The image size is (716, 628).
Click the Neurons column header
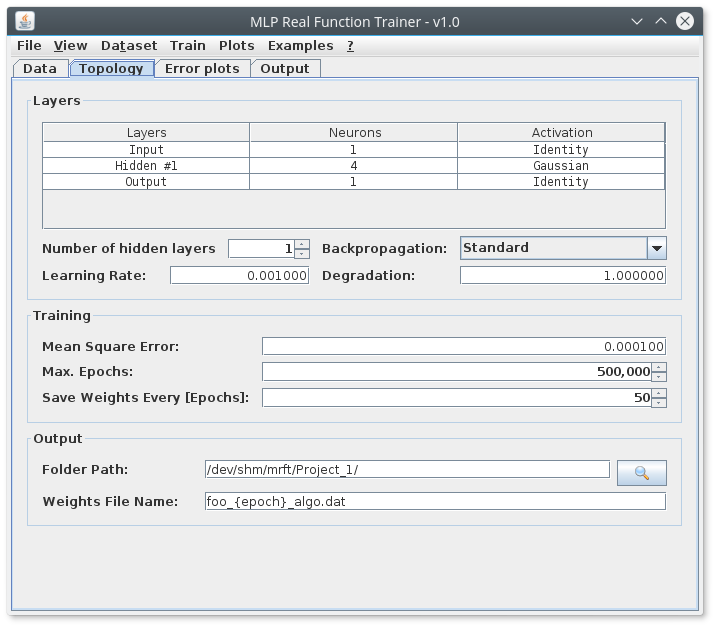(354, 132)
